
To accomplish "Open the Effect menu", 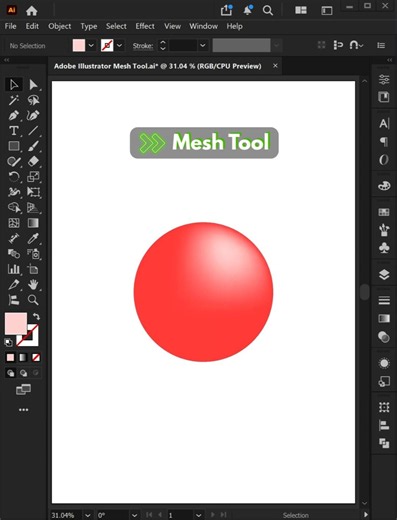I will coord(145,26).
